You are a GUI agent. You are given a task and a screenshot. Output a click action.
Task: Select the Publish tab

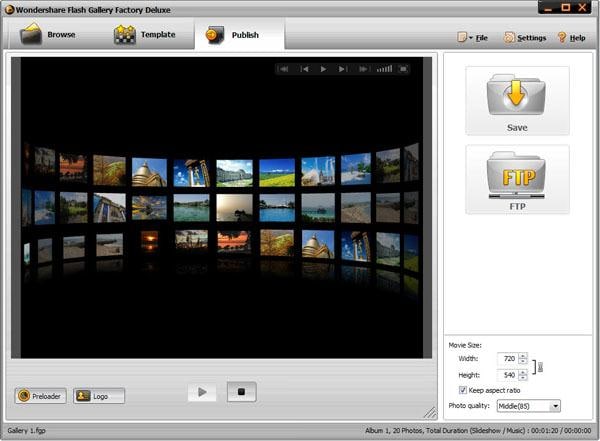pyautogui.click(x=240, y=34)
